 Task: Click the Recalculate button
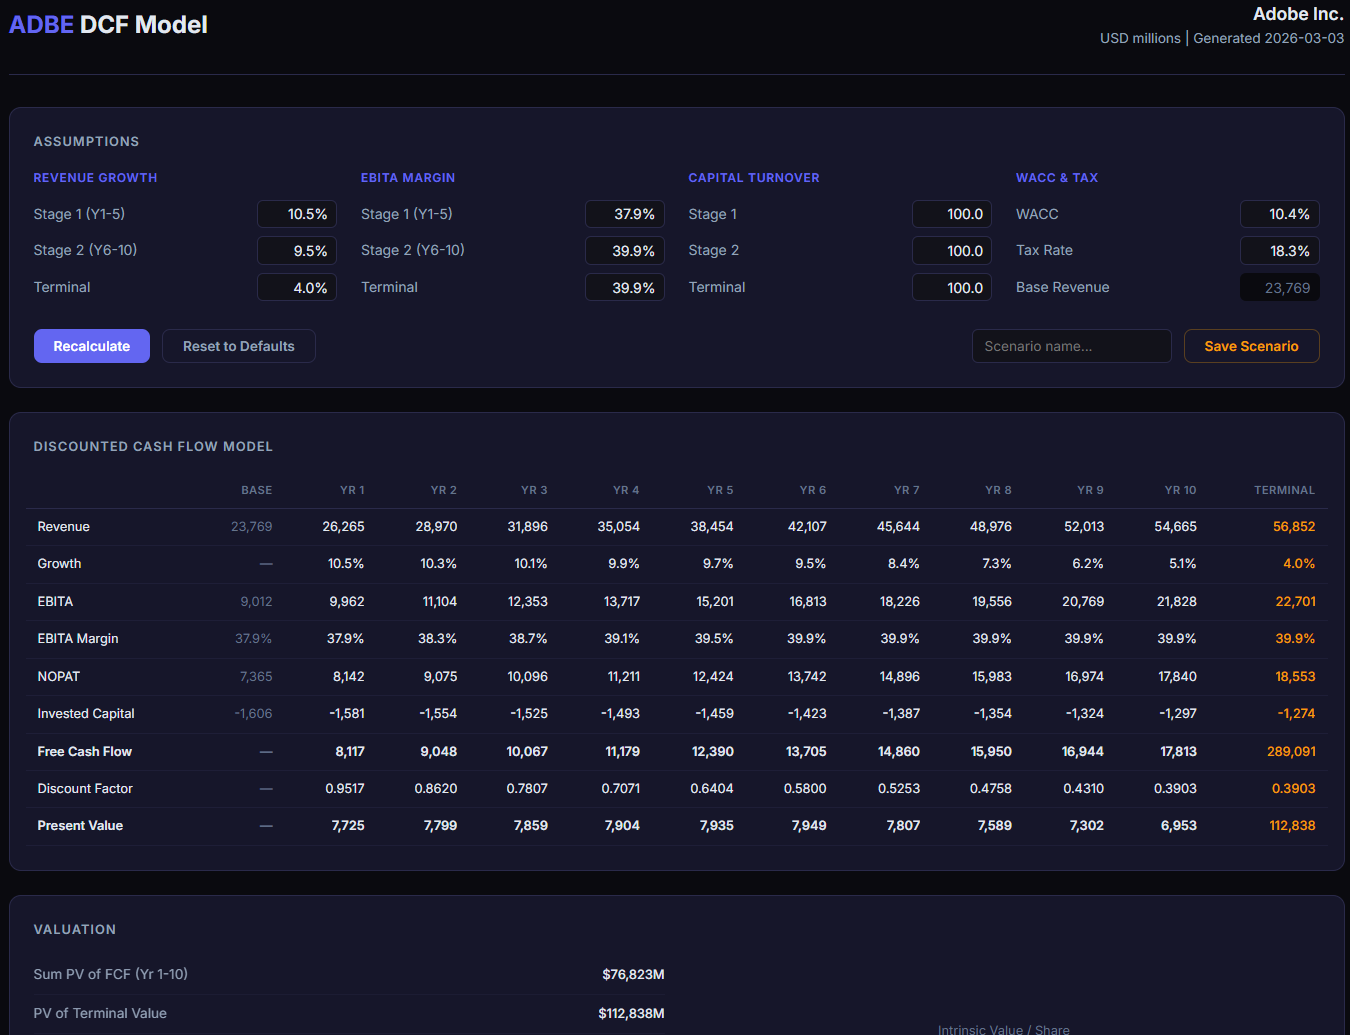[92, 346]
